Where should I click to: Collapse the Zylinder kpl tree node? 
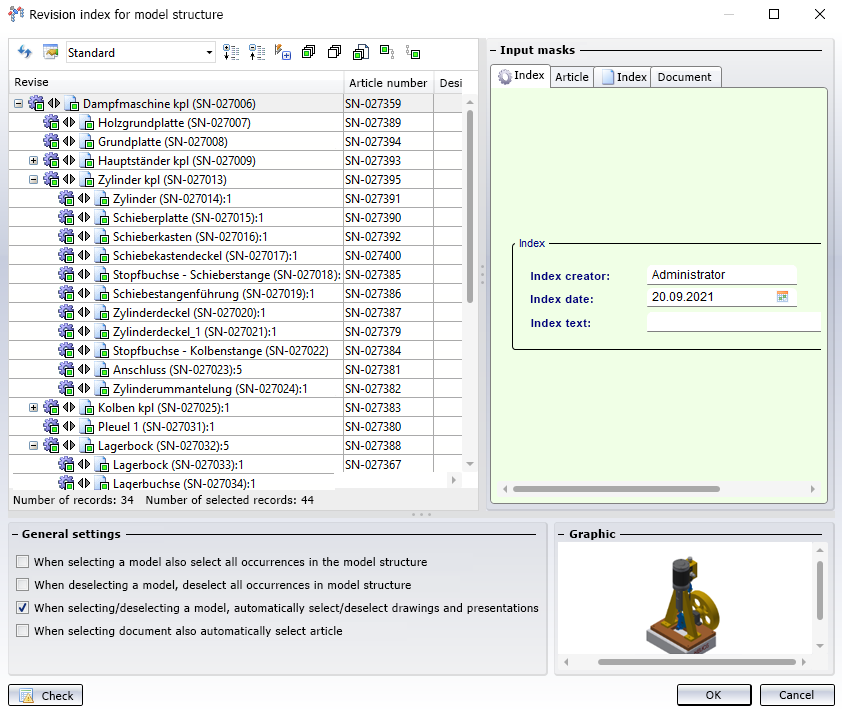tap(33, 180)
